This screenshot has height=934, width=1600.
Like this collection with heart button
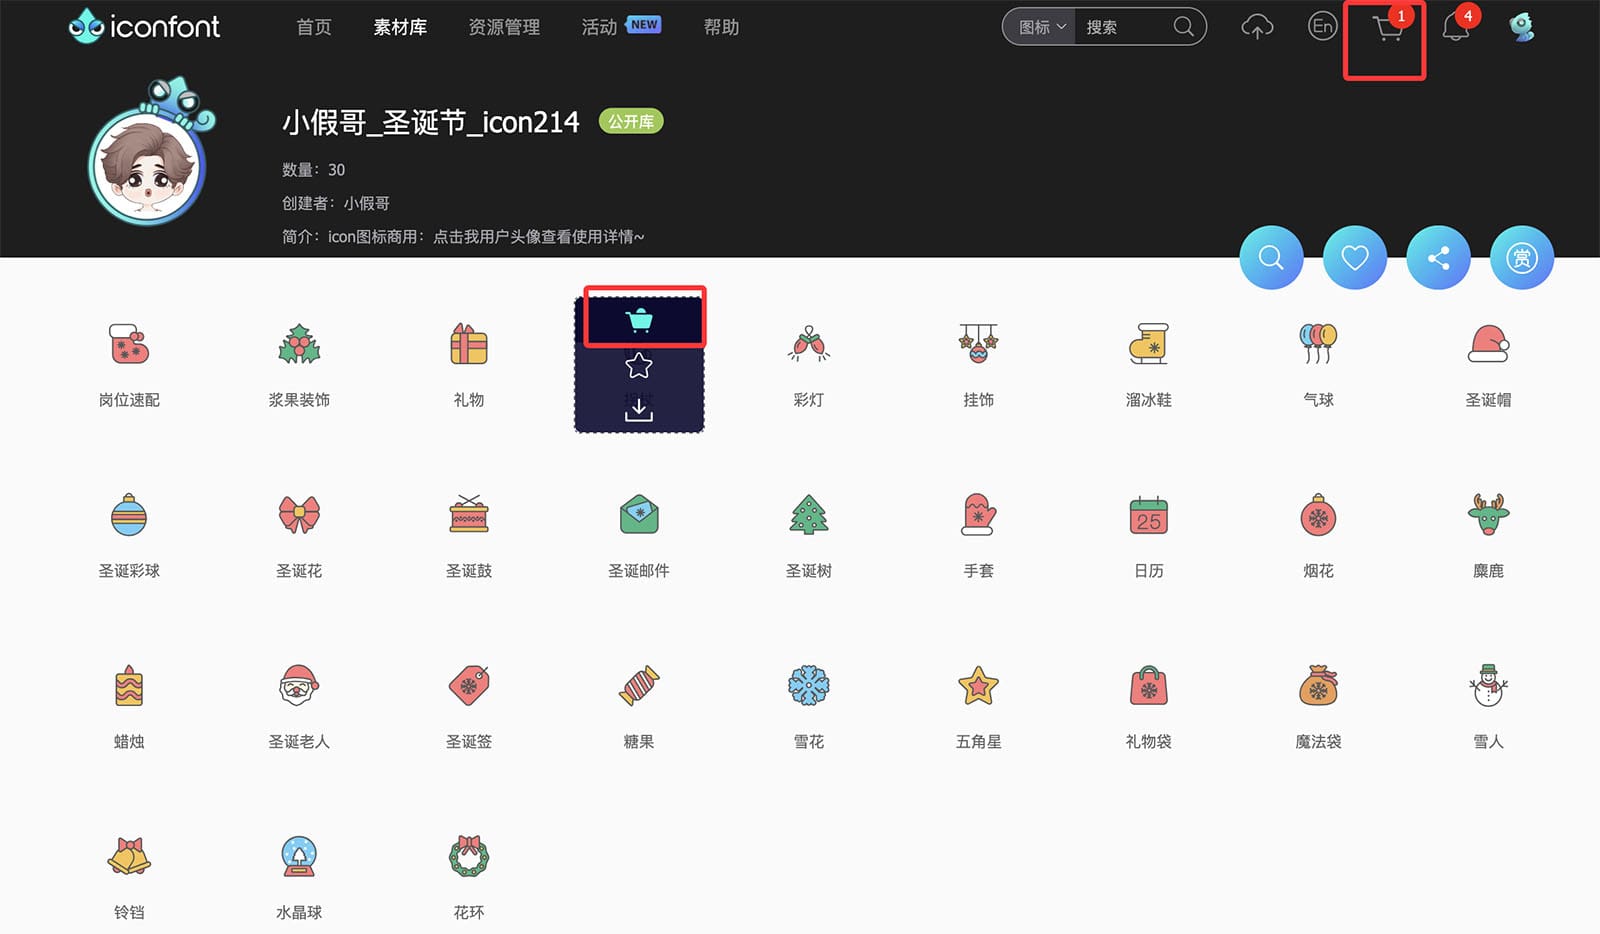[1354, 258]
